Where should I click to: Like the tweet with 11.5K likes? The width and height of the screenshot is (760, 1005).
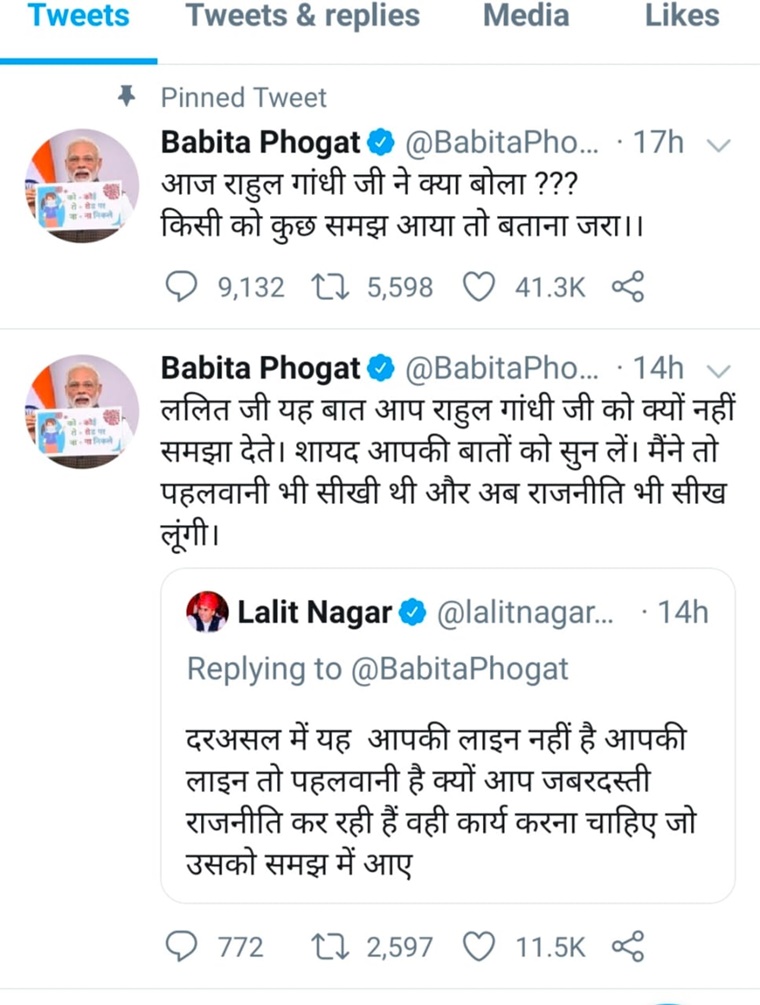(481, 946)
